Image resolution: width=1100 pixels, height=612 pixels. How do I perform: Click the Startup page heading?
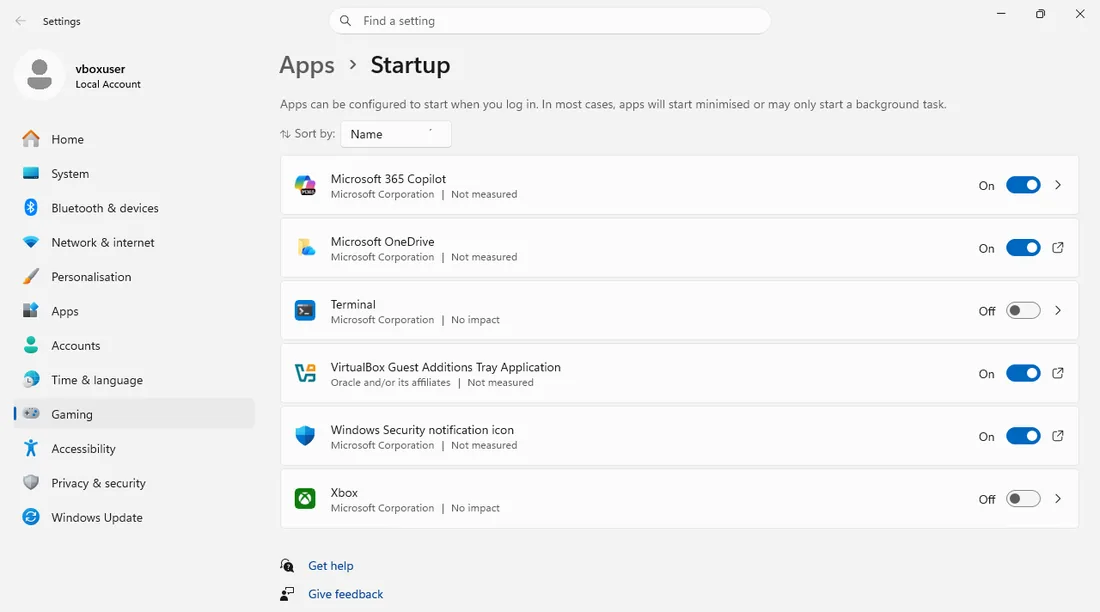coord(410,65)
